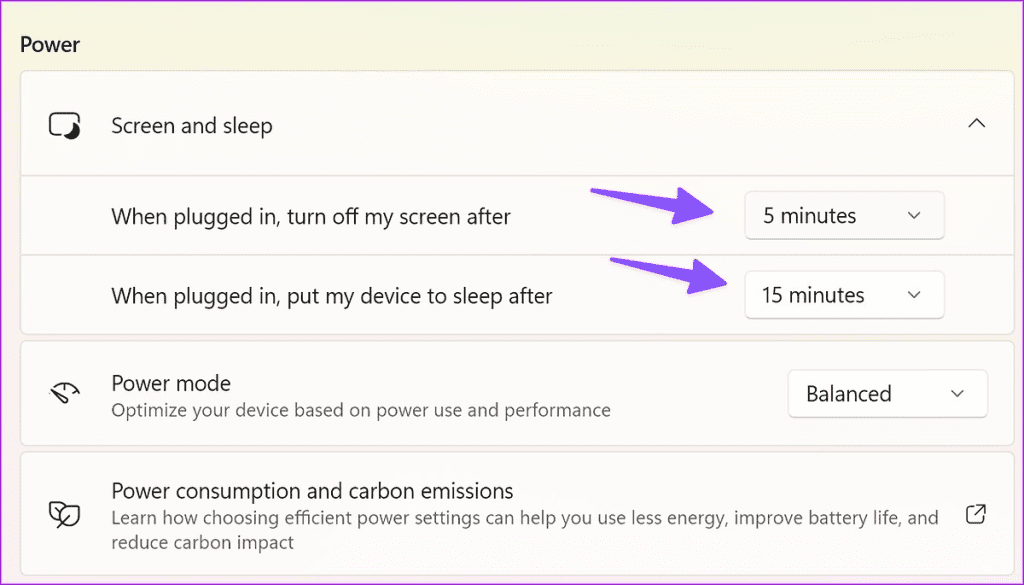Open the Balanced power mode dropdown
This screenshot has height=585, width=1024.
pyautogui.click(x=887, y=393)
